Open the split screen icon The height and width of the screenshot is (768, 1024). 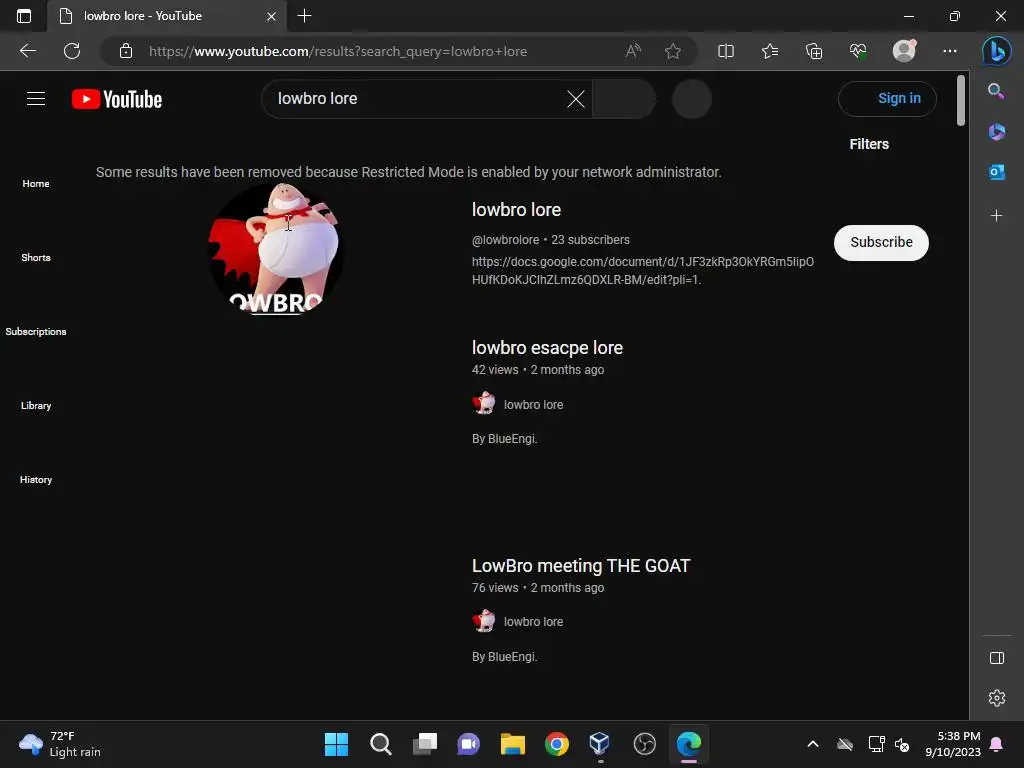(726, 51)
